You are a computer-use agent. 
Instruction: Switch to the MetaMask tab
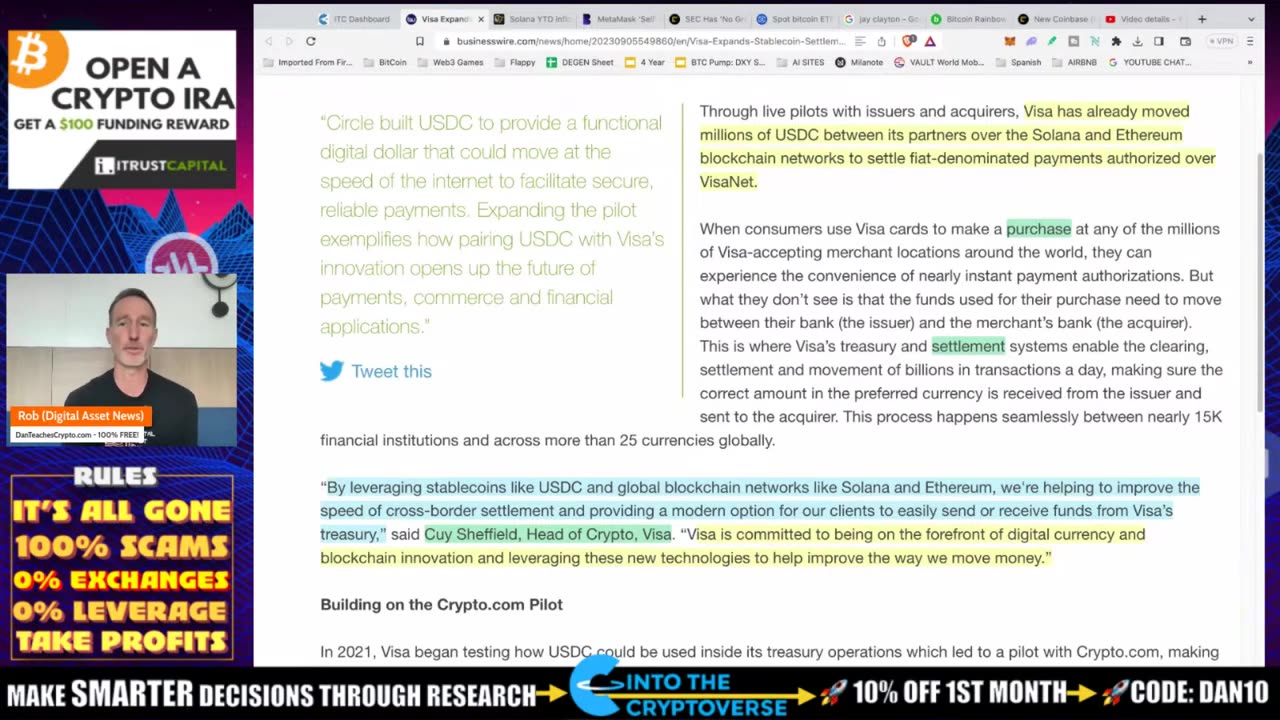[x=620, y=19]
